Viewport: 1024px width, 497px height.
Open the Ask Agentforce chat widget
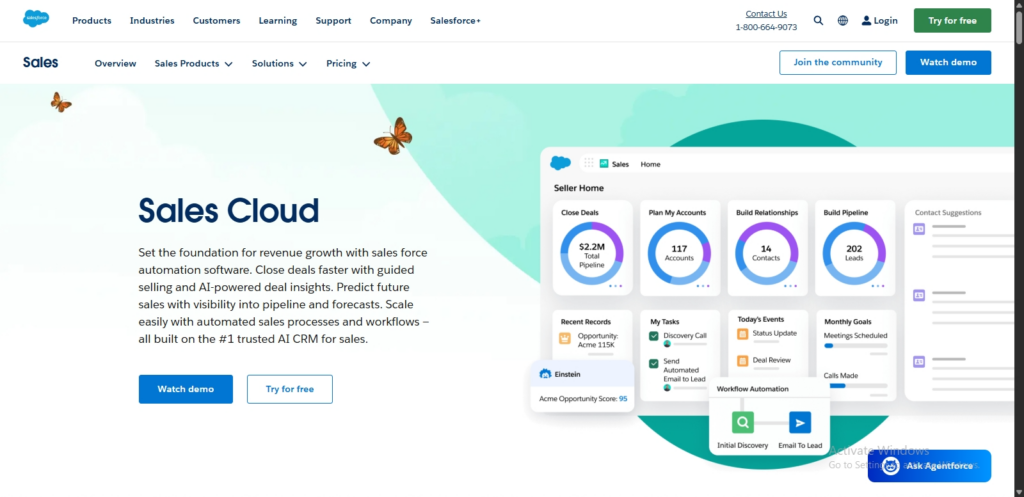(x=929, y=466)
